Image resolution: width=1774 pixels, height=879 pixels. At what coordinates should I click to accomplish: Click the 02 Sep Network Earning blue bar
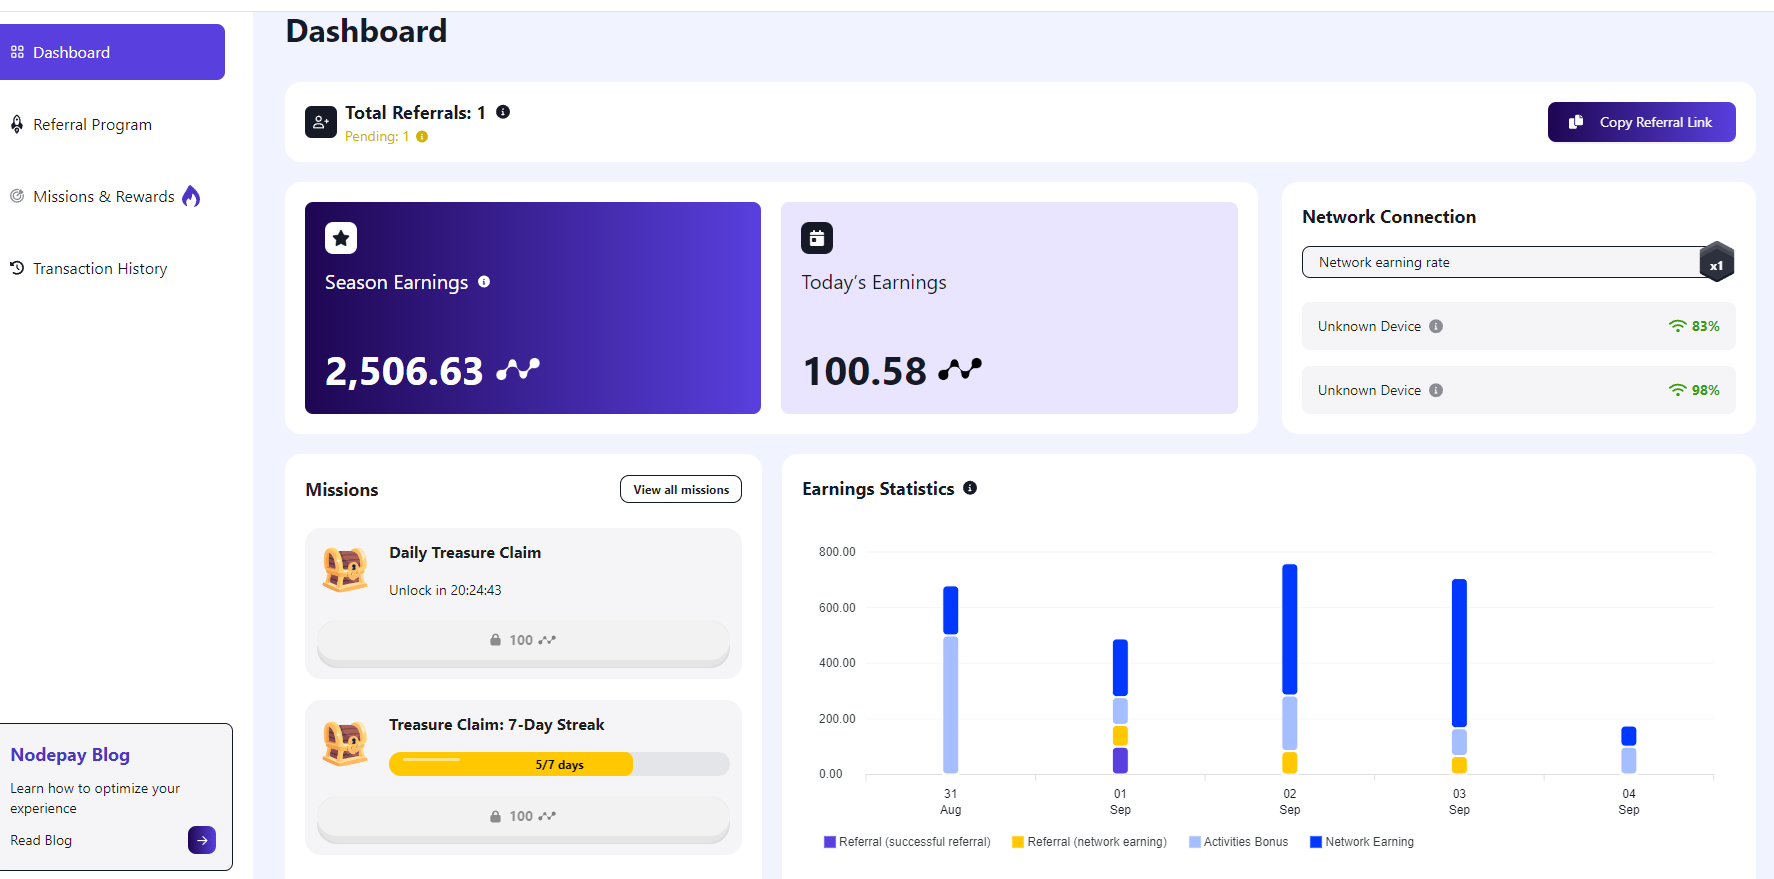click(1290, 629)
